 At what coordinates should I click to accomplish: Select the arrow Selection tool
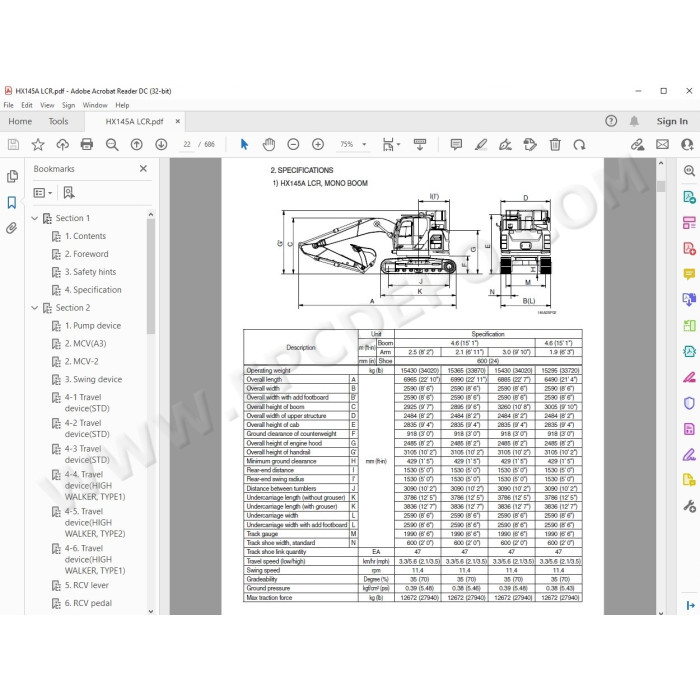244,144
